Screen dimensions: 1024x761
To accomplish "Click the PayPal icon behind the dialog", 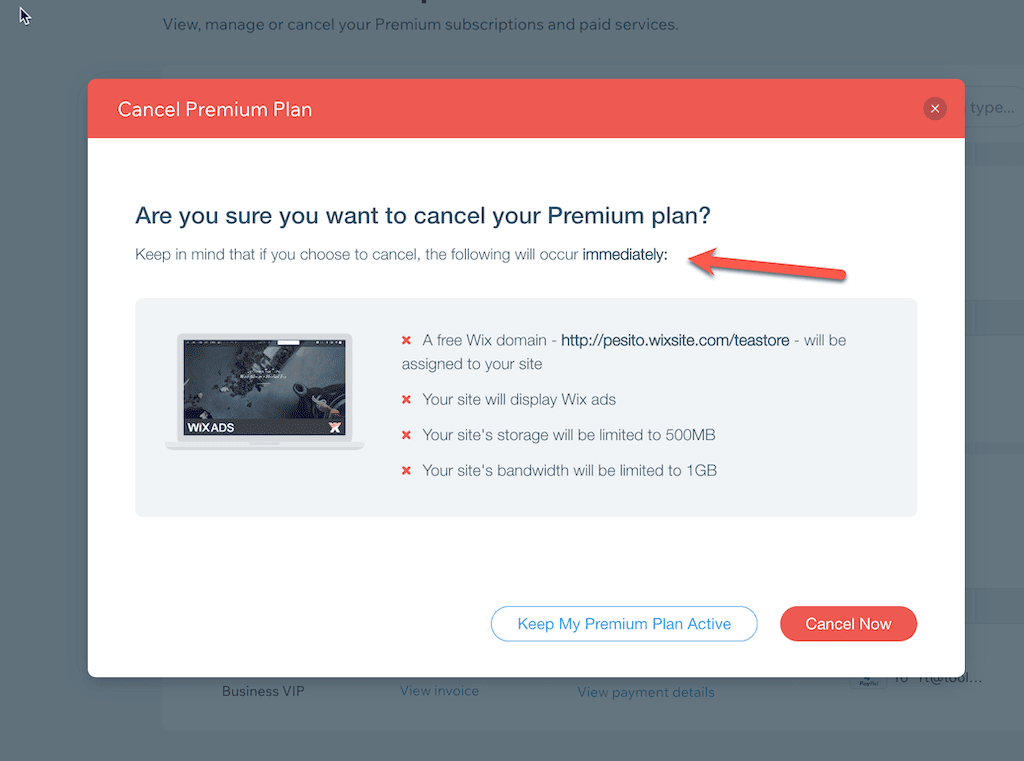I will coord(868,683).
